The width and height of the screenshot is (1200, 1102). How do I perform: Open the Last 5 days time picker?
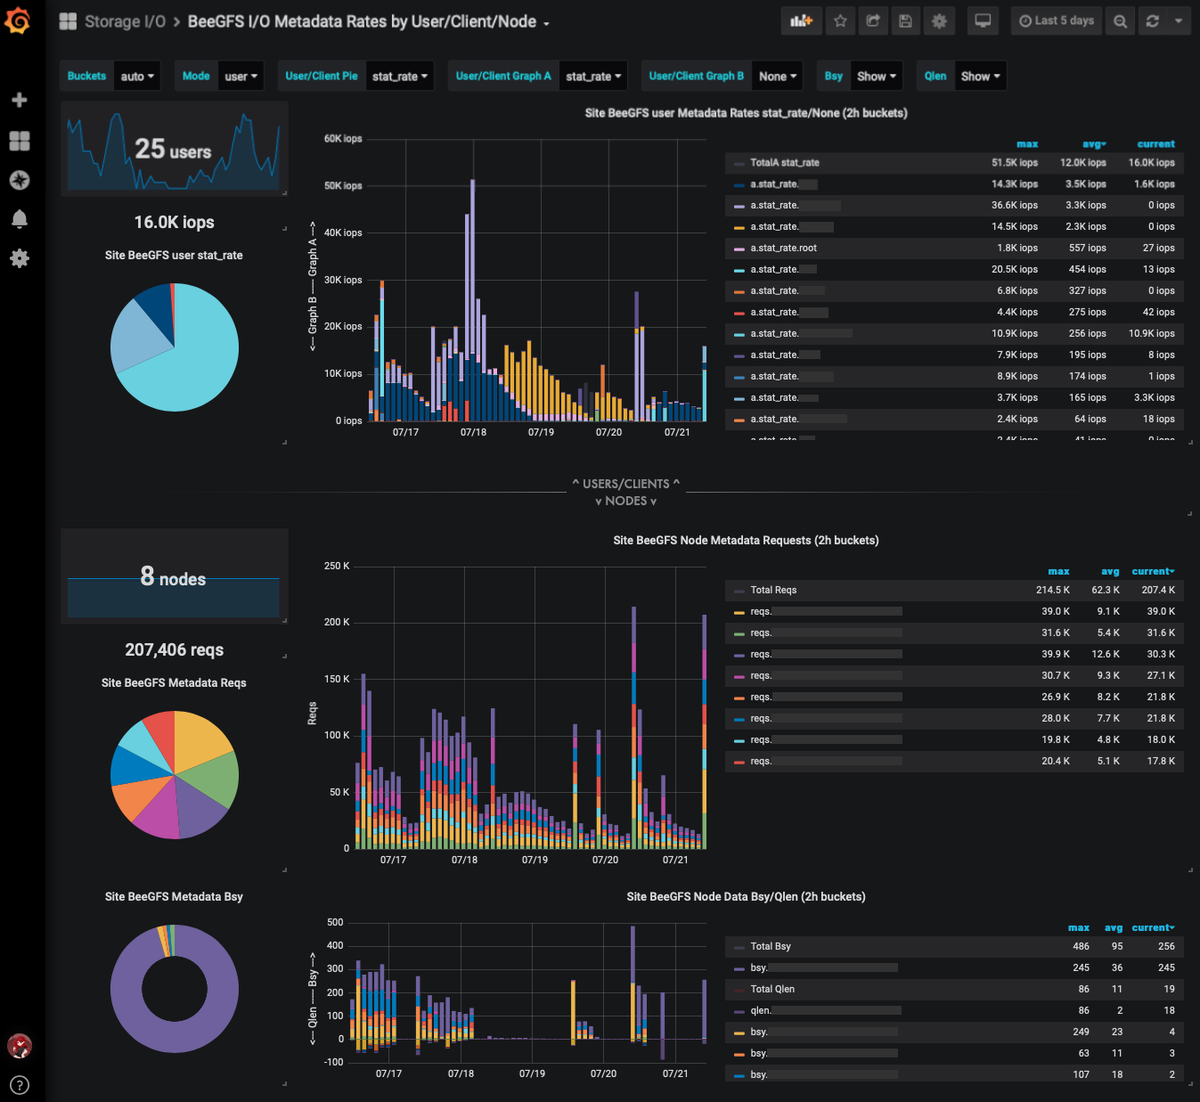1056,21
